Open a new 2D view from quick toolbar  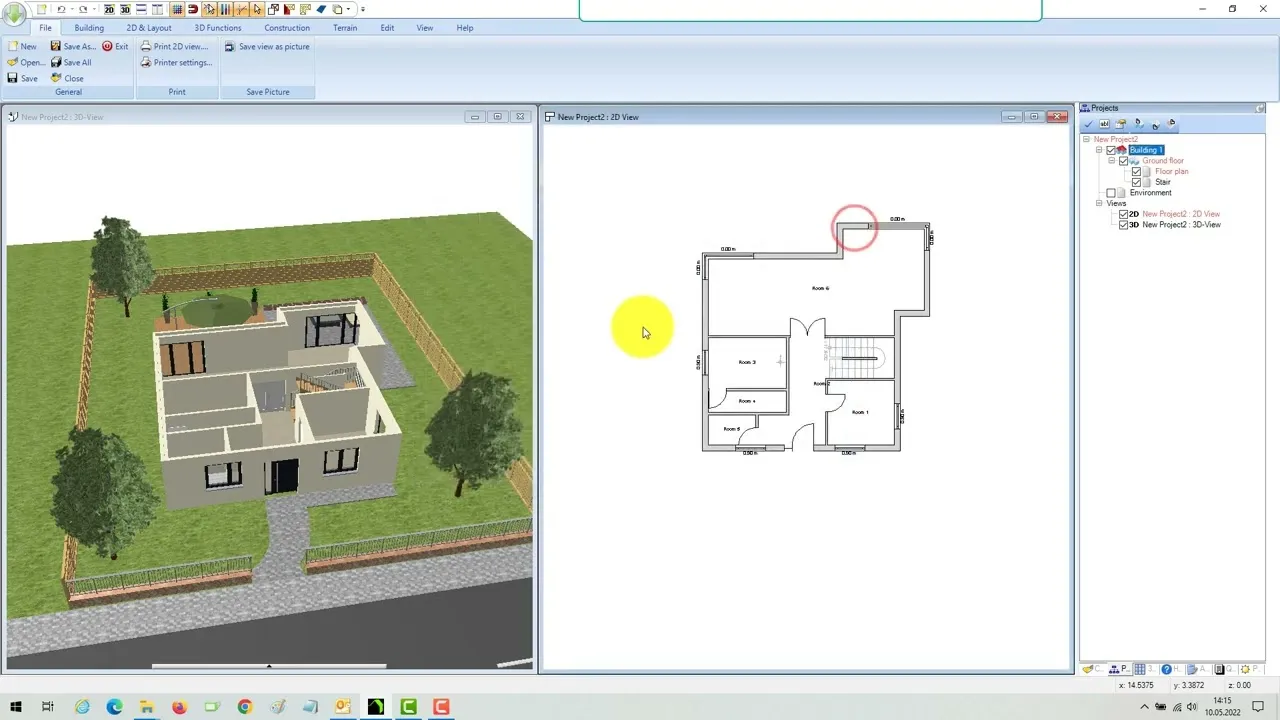[x=109, y=9]
